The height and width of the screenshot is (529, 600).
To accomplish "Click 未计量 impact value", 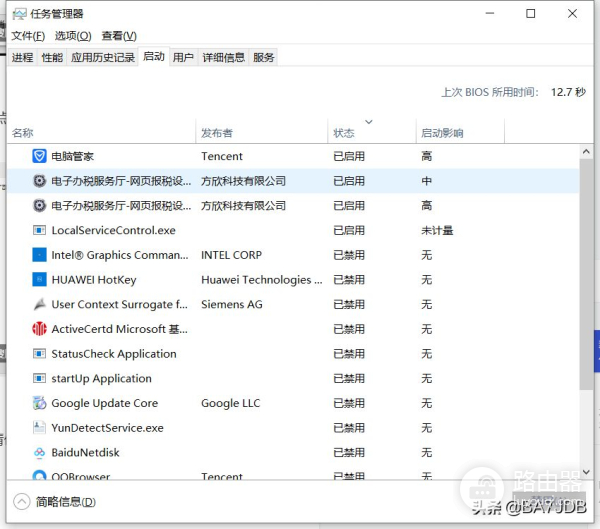I will (437, 230).
